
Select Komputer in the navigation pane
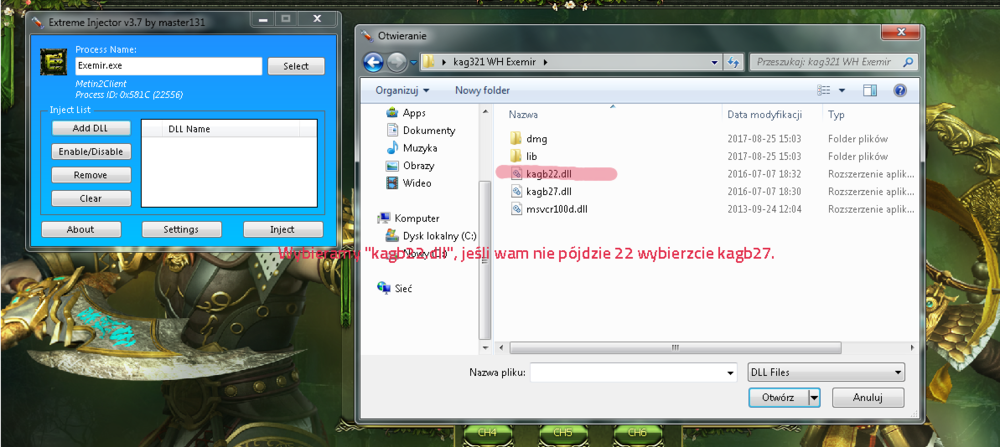pyautogui.click(x=409, y=218)
